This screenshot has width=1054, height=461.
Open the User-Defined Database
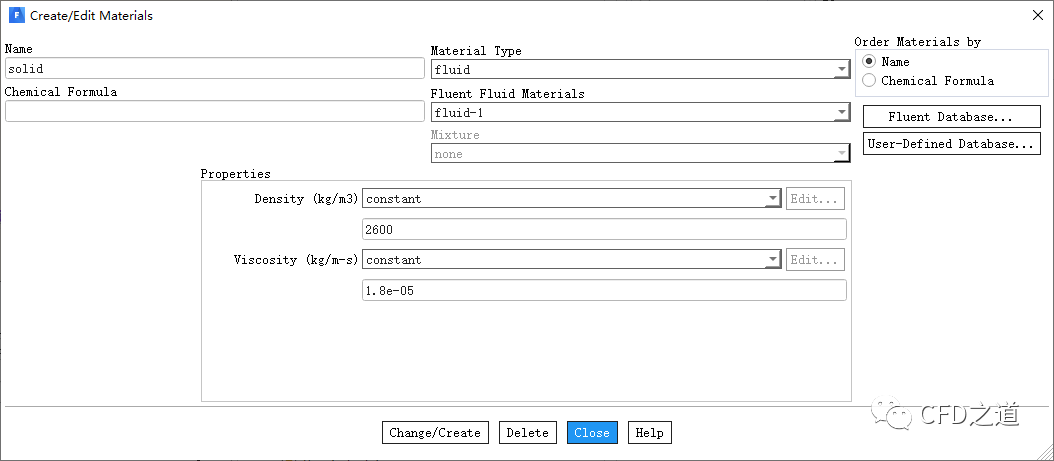click(950, 144)
